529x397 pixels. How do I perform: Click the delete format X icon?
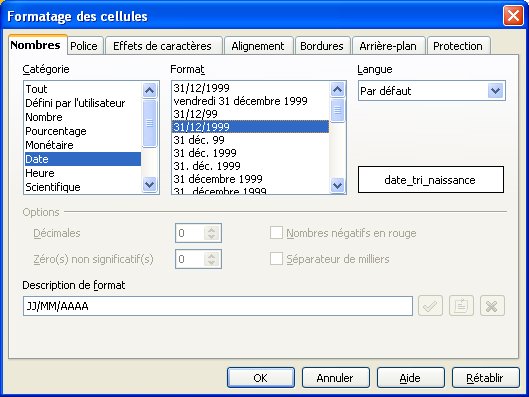[492, 306]
